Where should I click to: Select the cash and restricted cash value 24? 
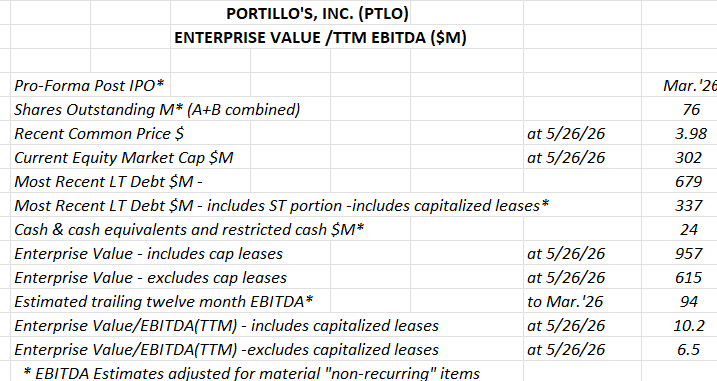tap(689, 230)
